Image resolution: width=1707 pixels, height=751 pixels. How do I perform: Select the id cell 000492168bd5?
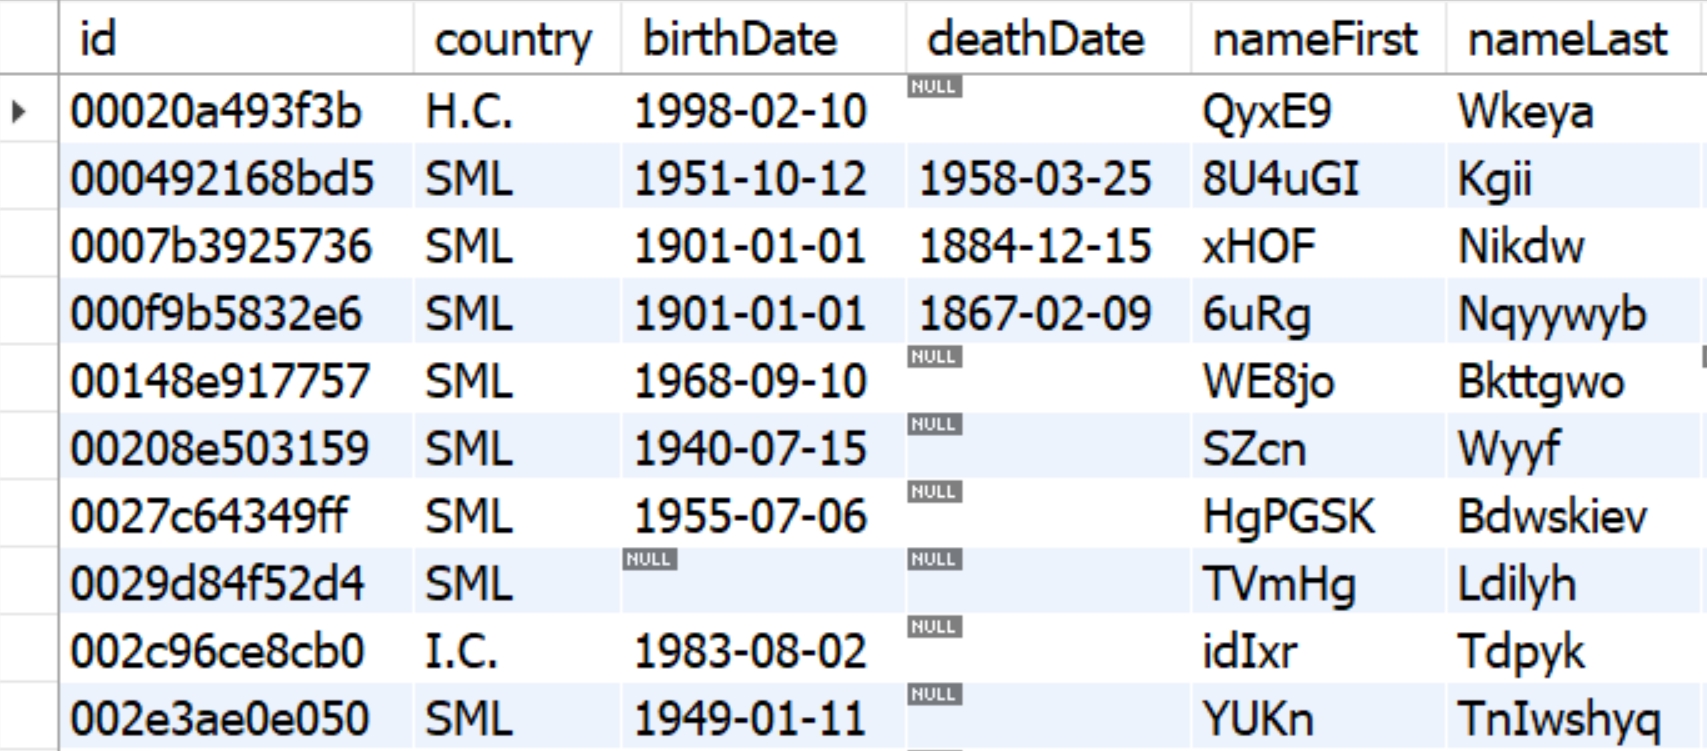[221, 179]
